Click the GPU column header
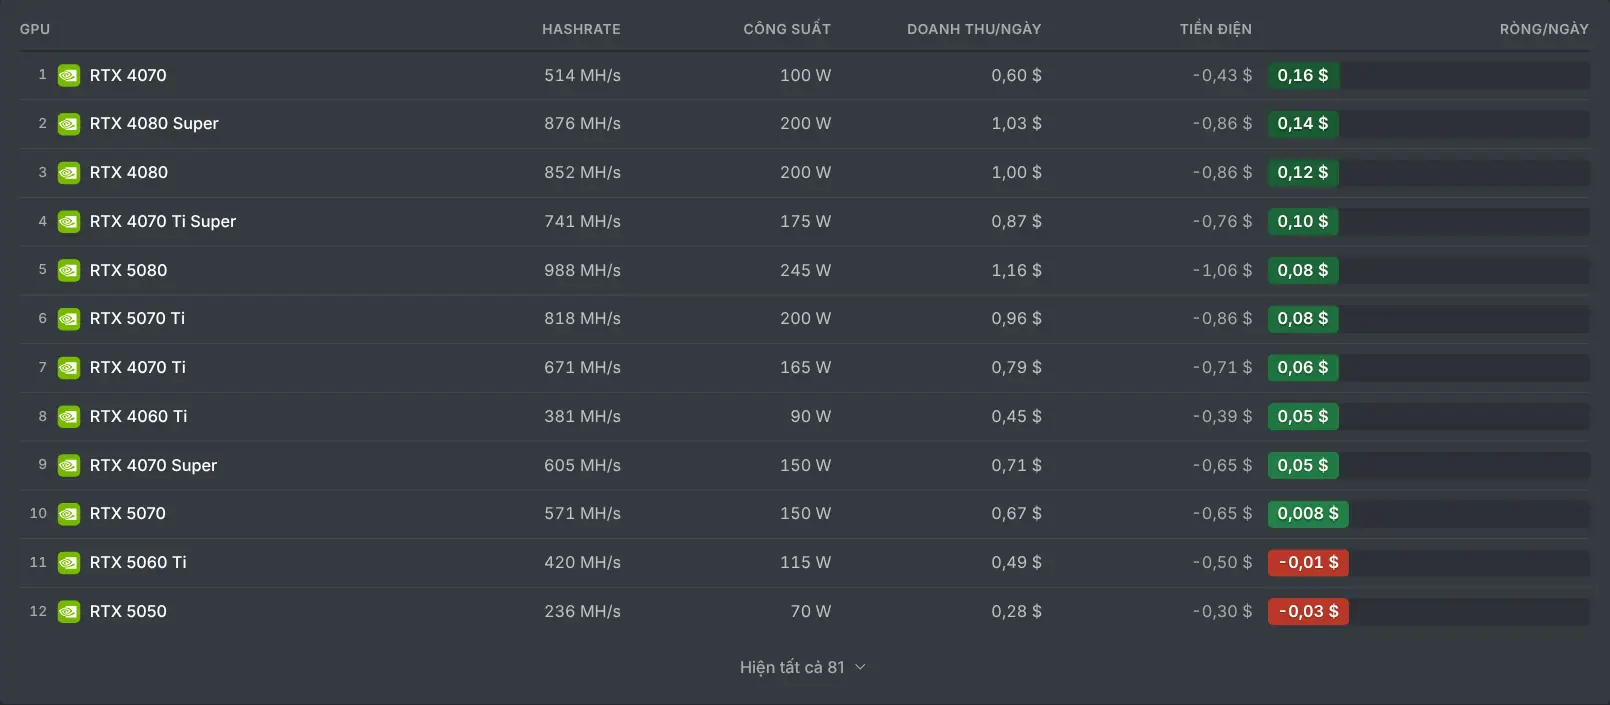 pos(35,29)
